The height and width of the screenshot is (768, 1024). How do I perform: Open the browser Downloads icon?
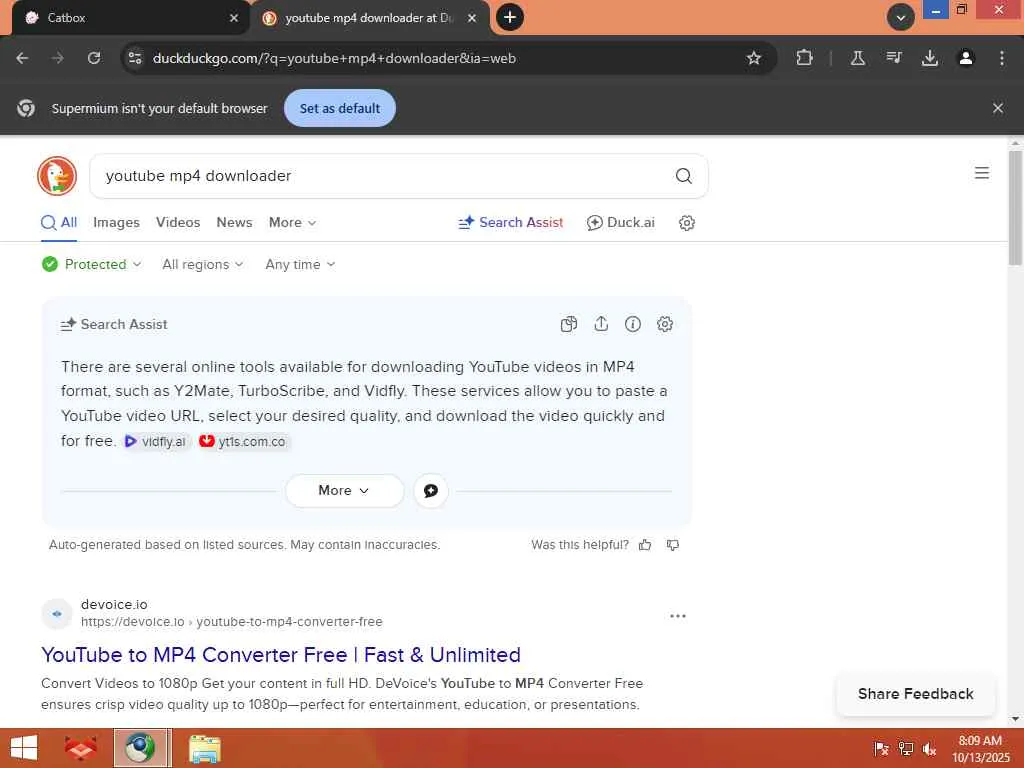click(x=929, y=58)
